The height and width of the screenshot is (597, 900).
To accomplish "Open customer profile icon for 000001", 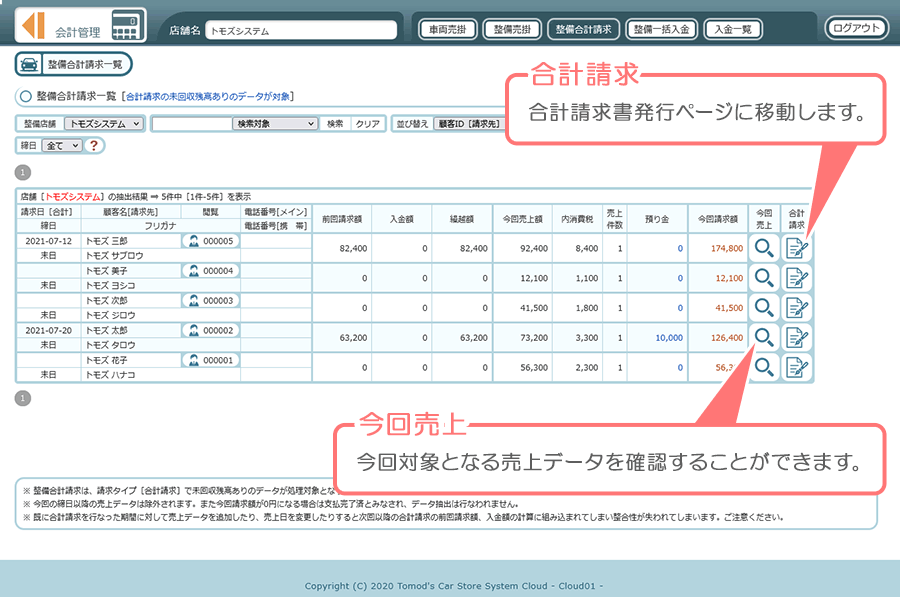I will tap(194, 360).
